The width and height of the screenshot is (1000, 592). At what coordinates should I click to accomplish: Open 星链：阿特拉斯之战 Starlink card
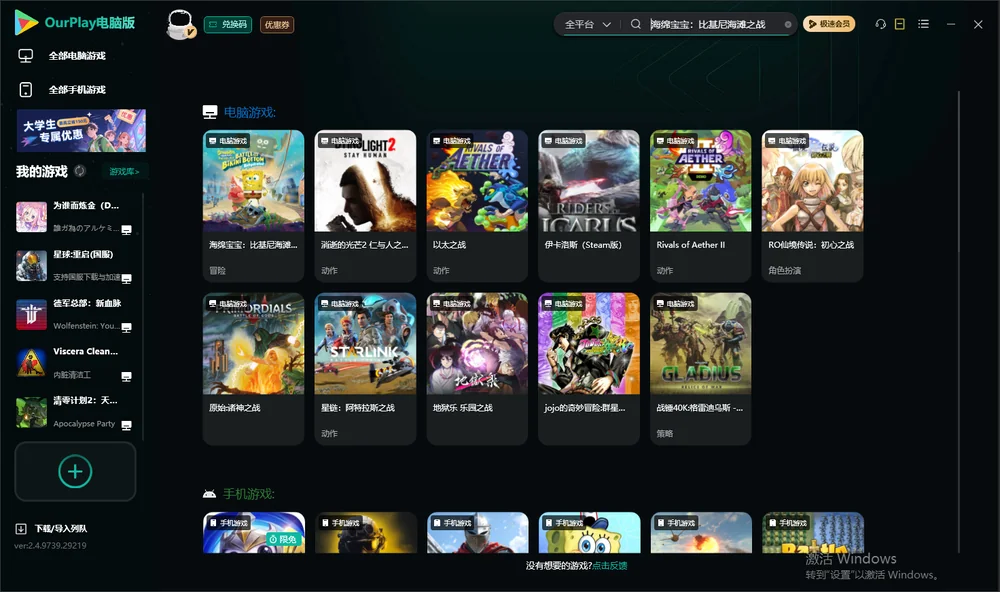pos(365,368)
